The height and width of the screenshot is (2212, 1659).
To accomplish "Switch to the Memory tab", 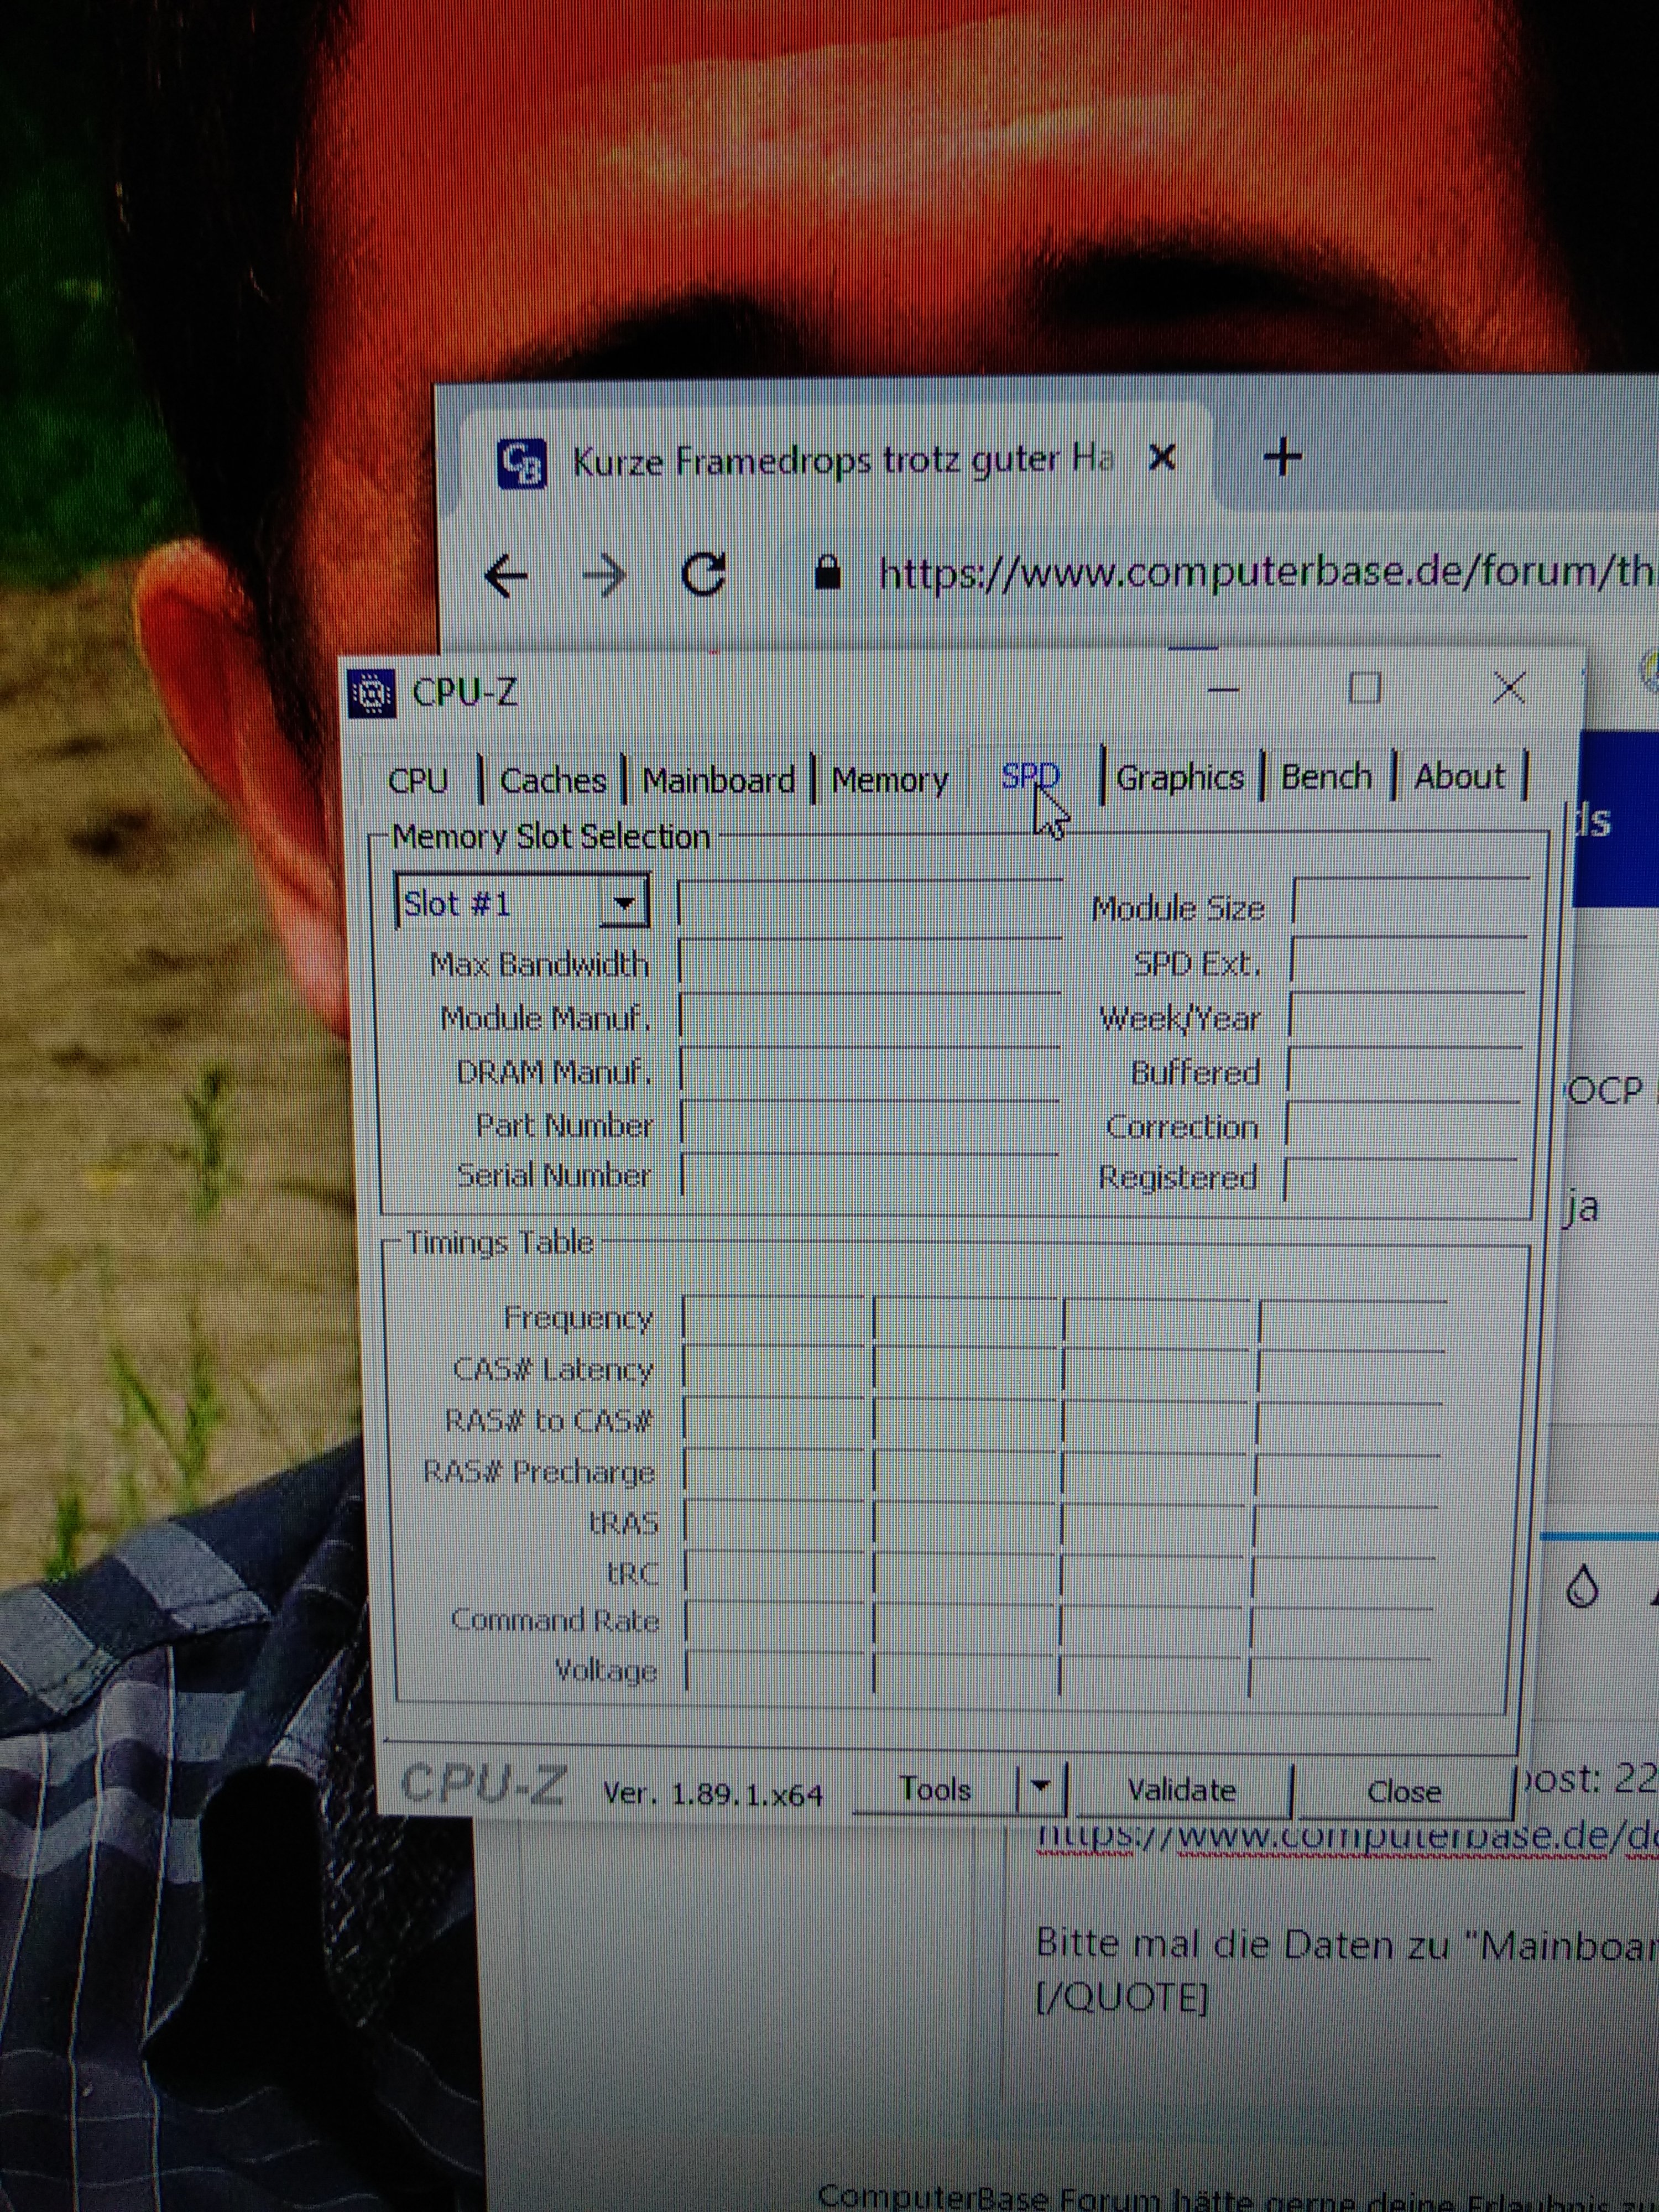I will (890, 779).
